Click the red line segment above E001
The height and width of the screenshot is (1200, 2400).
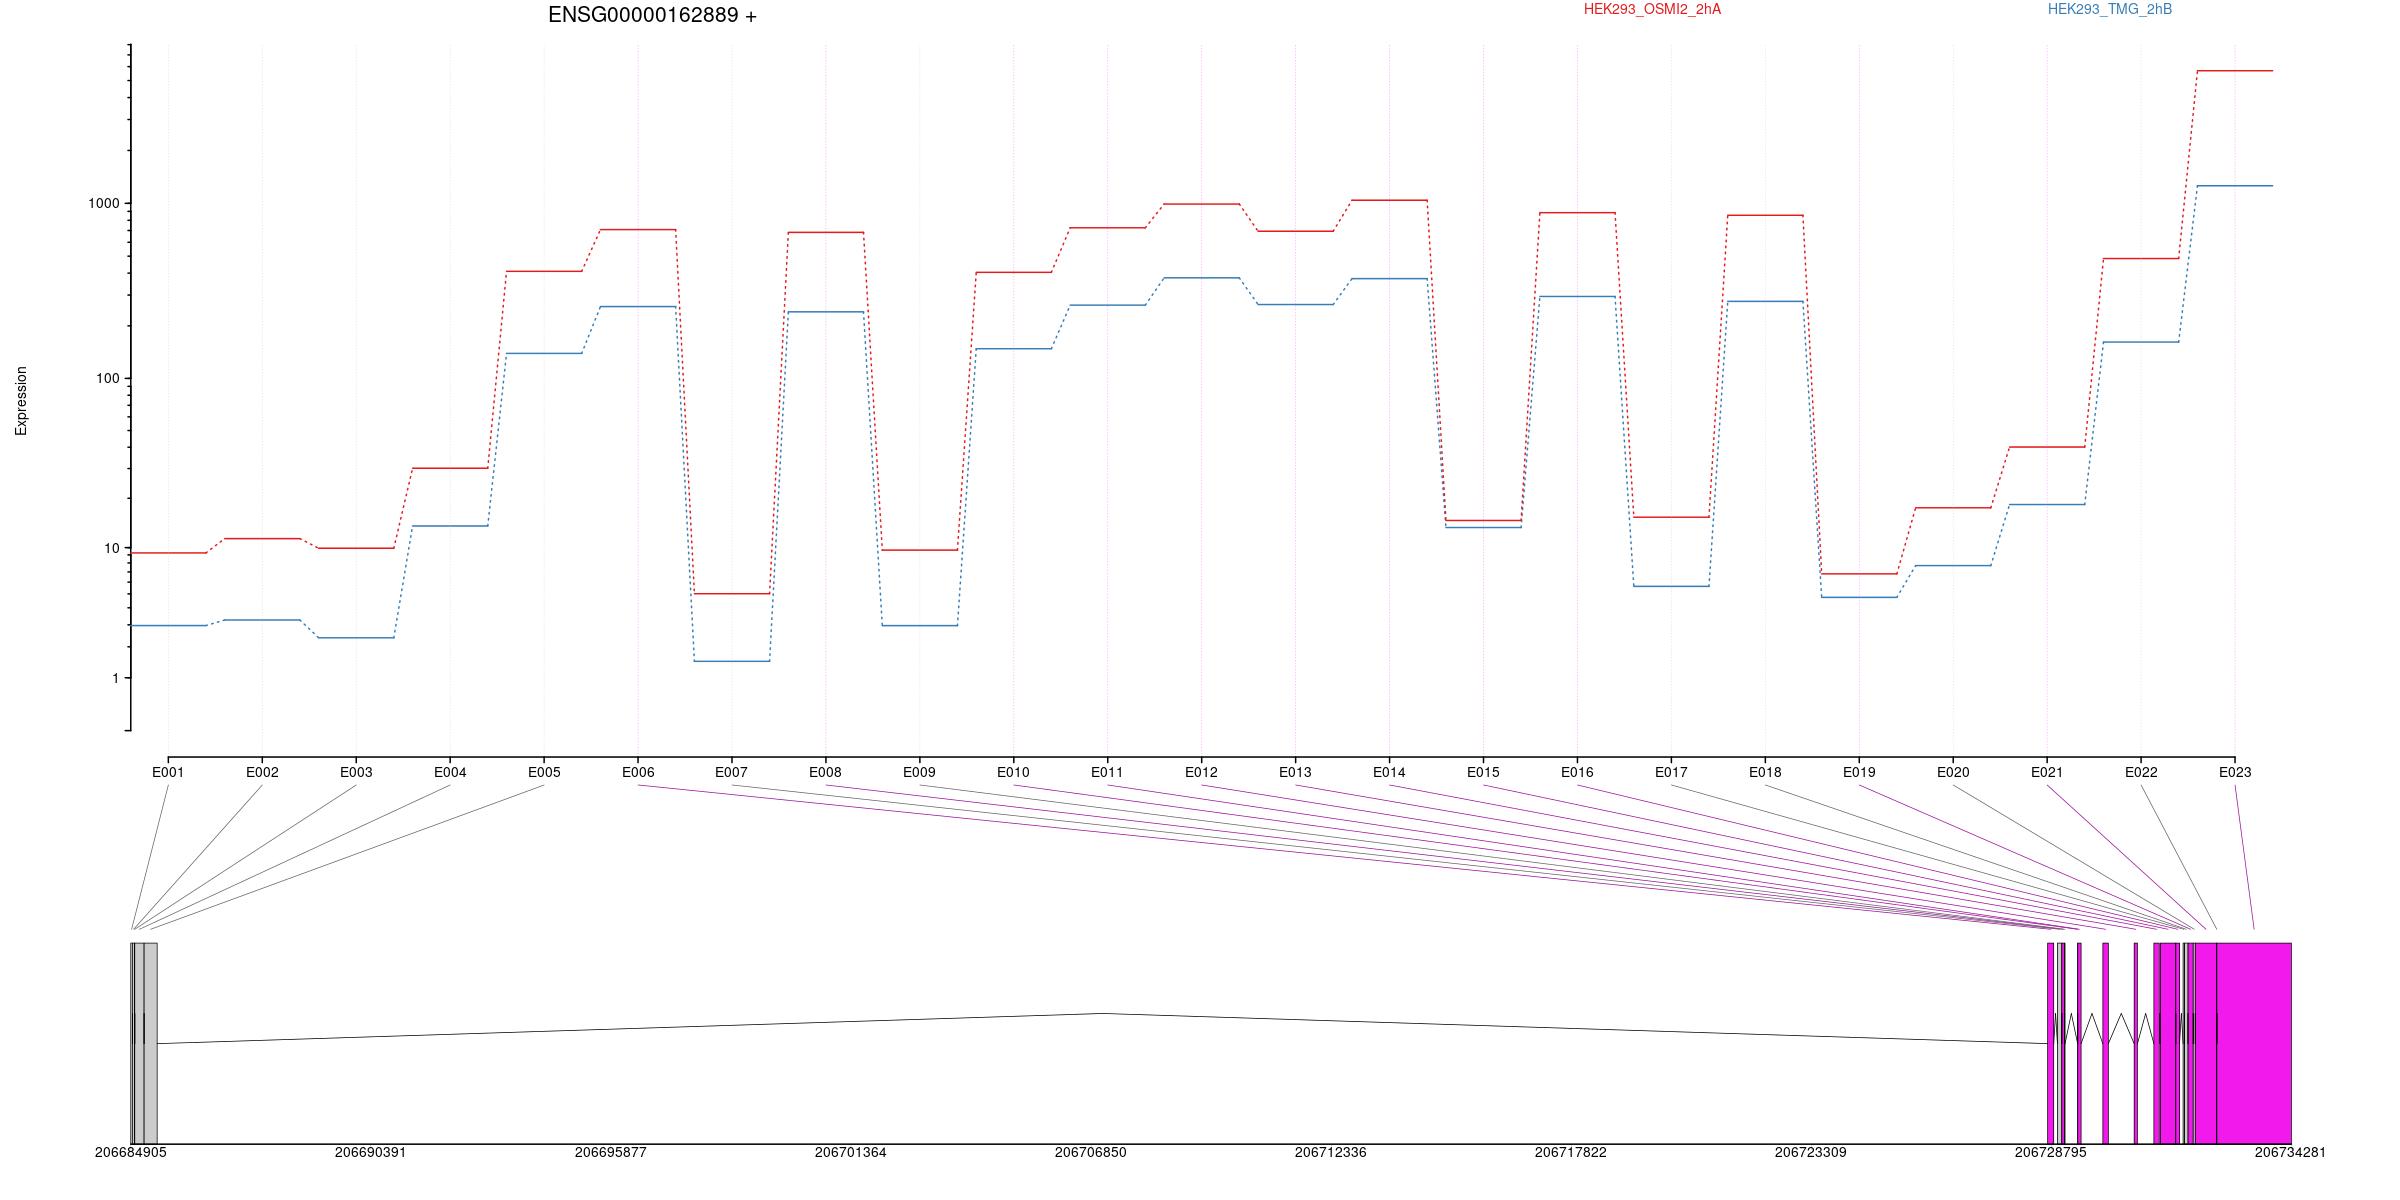click(x=168, y=553)
